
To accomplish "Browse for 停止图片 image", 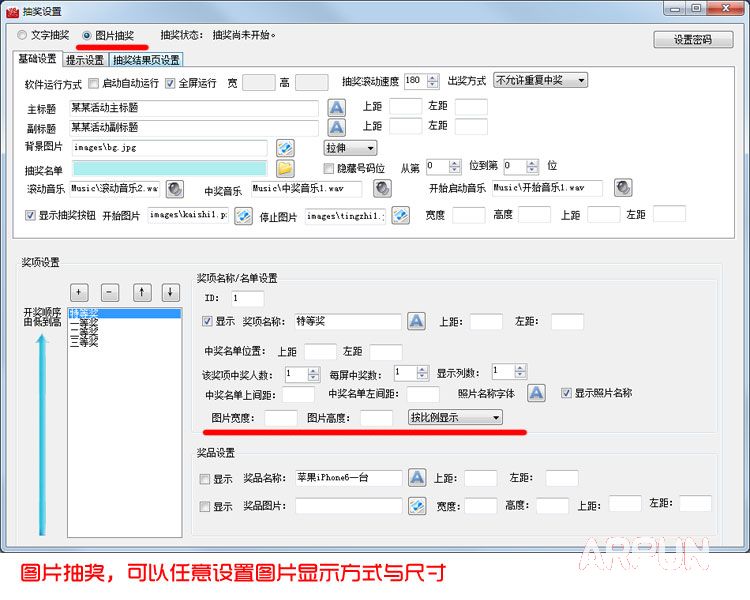I will (400, 215).
